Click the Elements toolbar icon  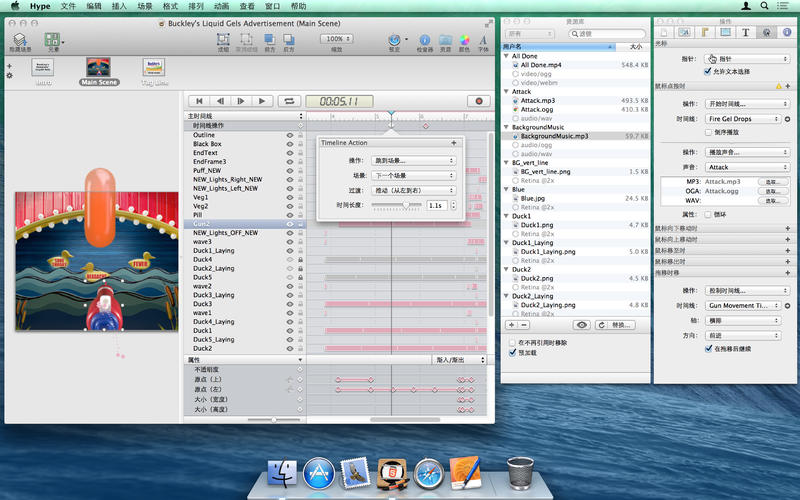point(53,40)
